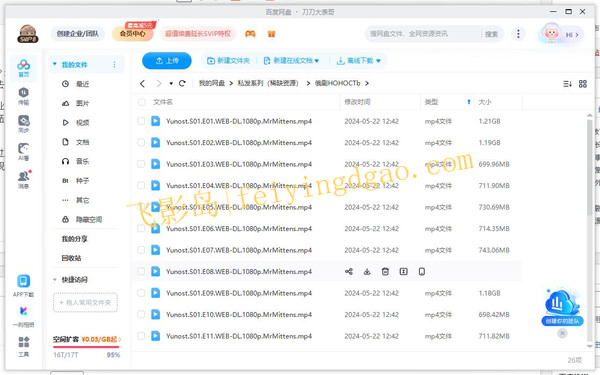Refresh the file list with reload icon
Image resolution: width=600 pixels, height=375 pixels.
point(182,83)
